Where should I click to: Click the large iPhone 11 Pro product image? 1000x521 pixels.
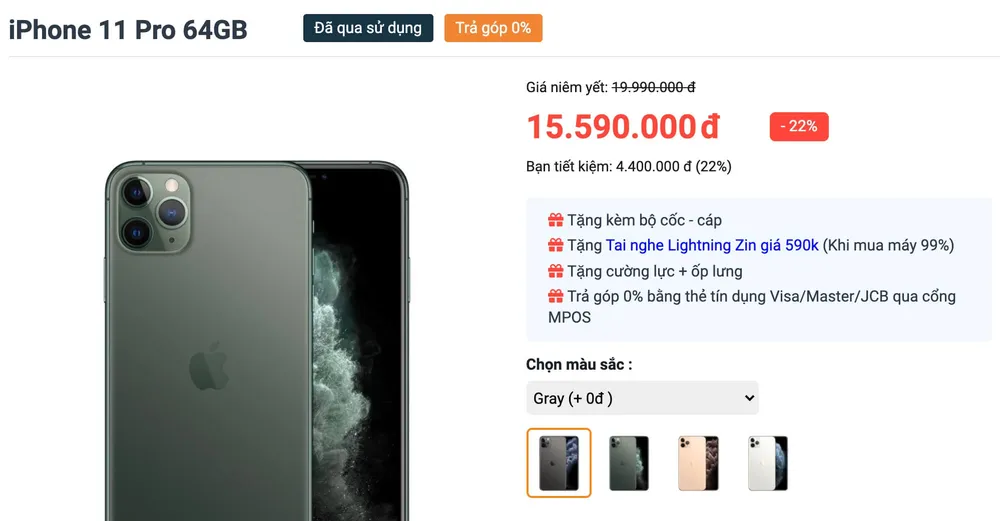[257, 340]
